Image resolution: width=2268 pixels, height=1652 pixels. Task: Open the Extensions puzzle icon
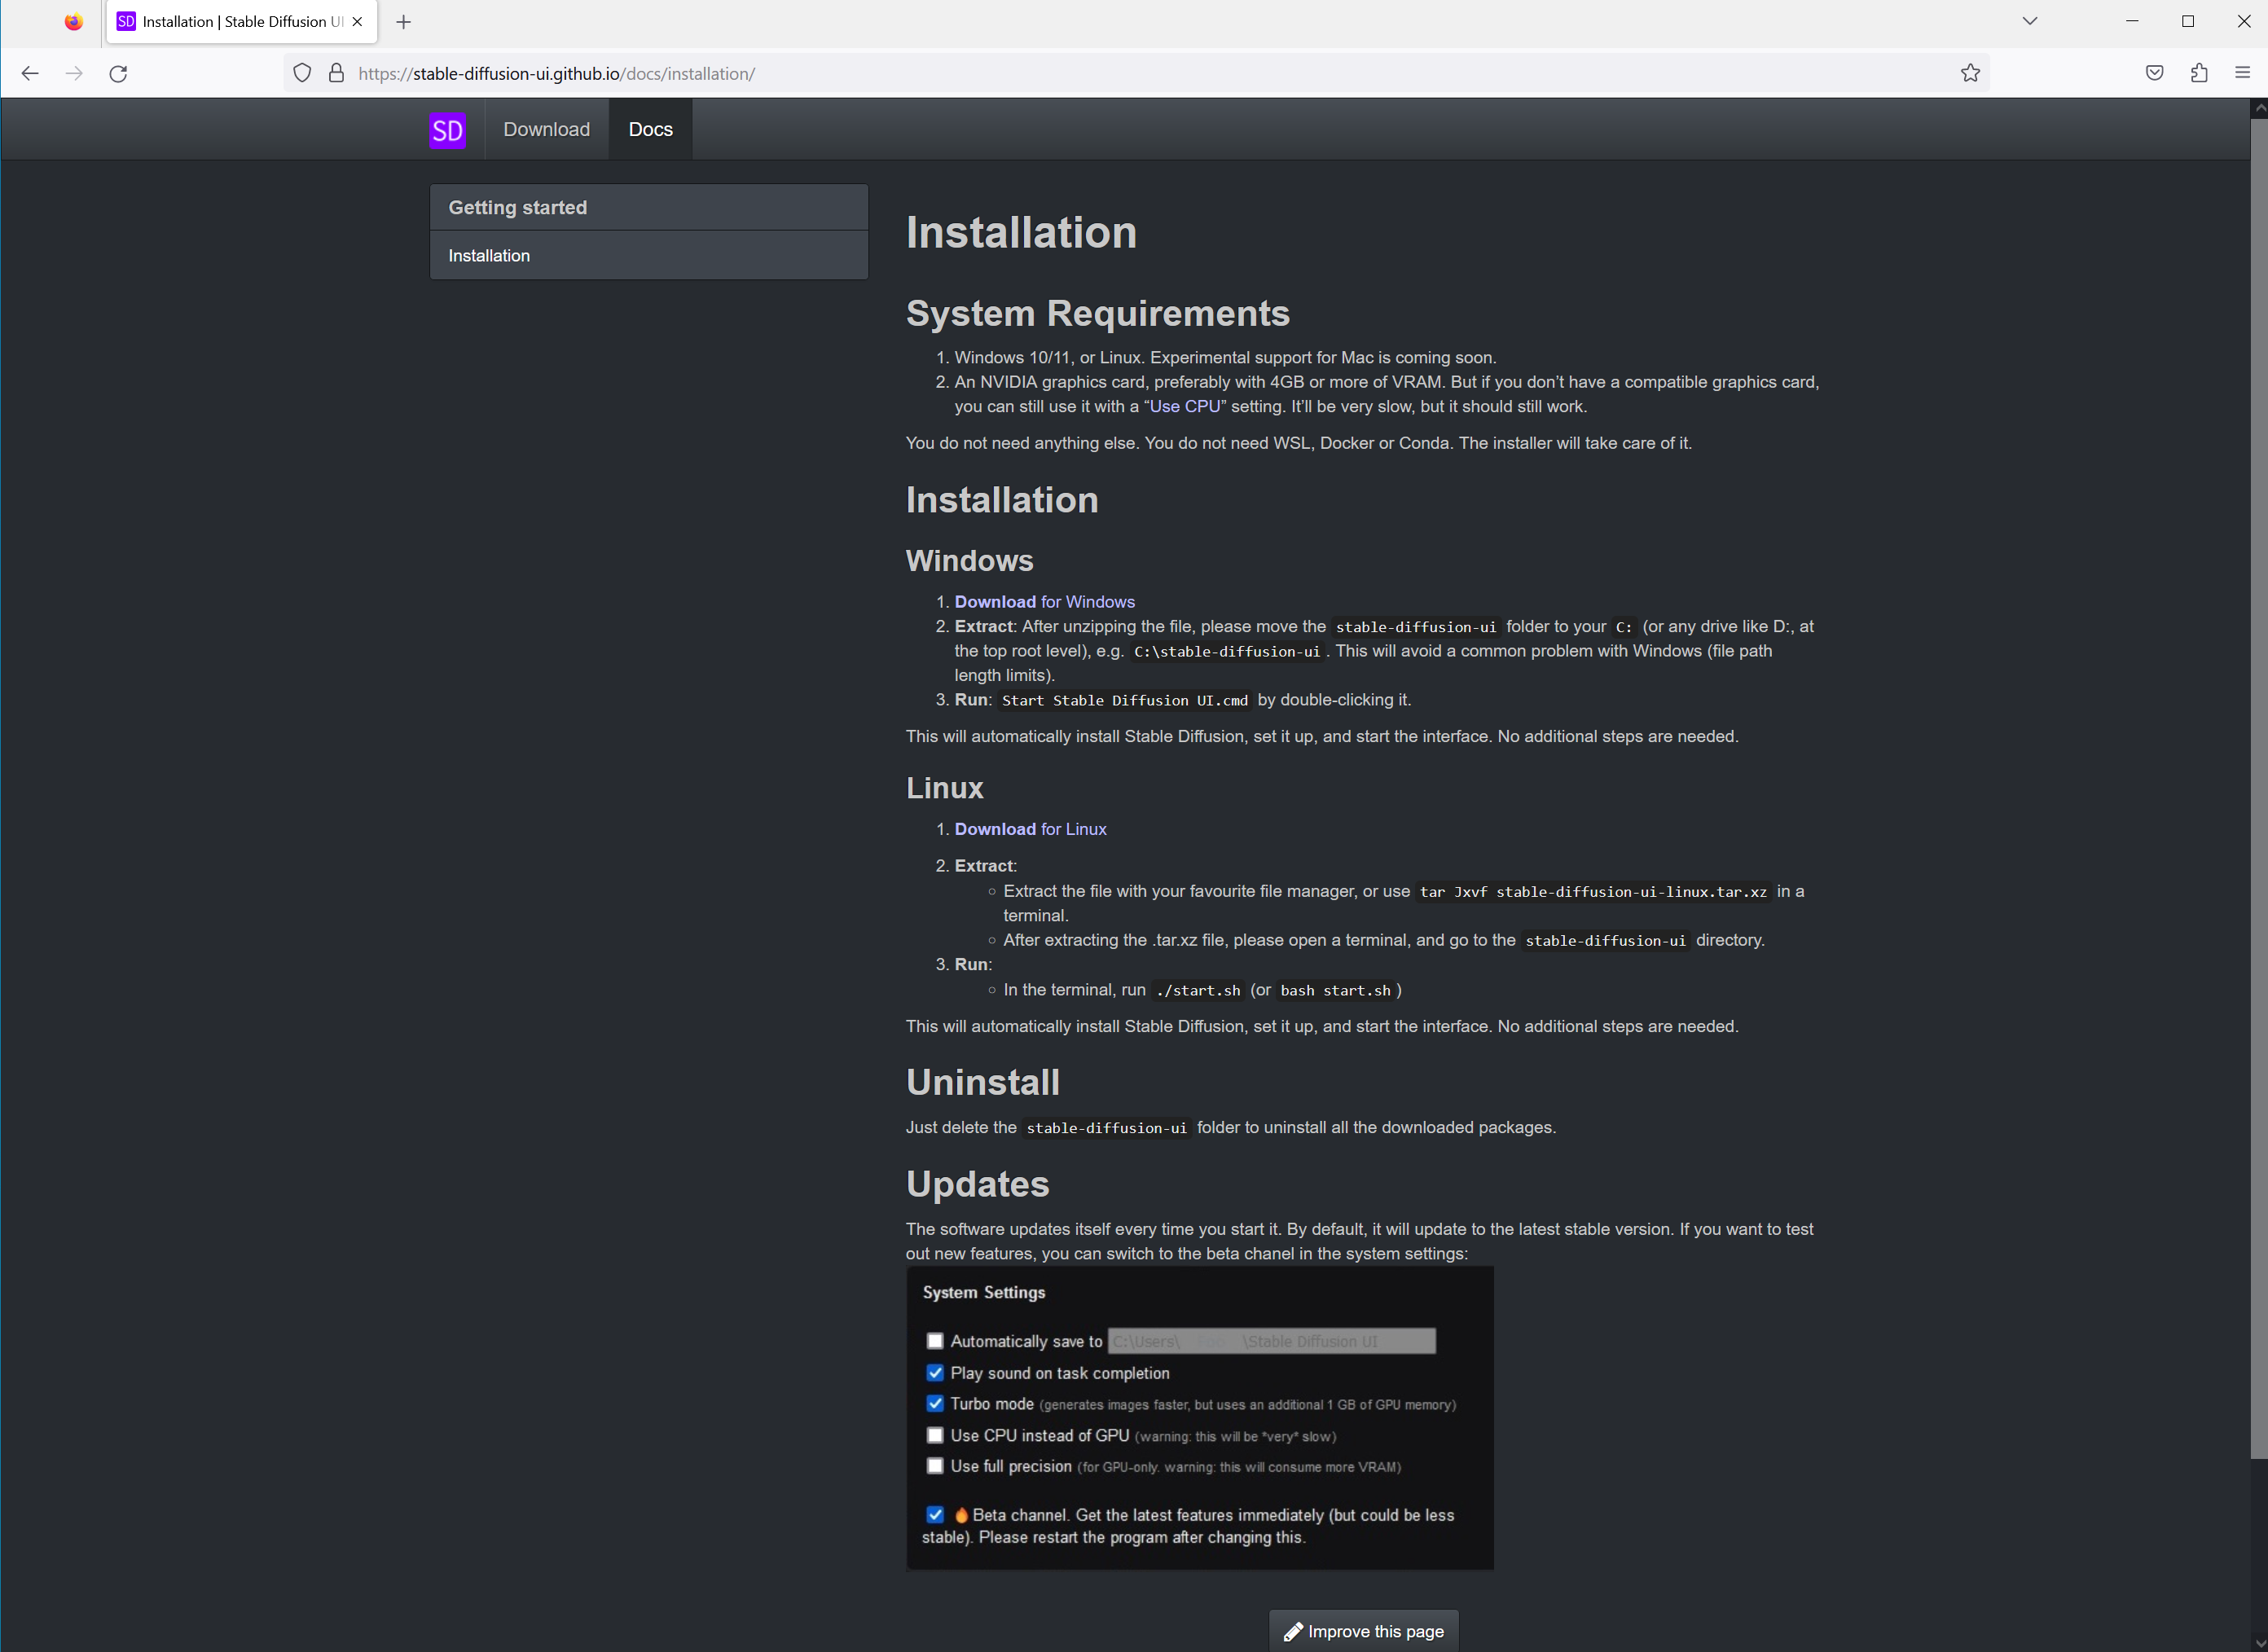point(2199,73)
